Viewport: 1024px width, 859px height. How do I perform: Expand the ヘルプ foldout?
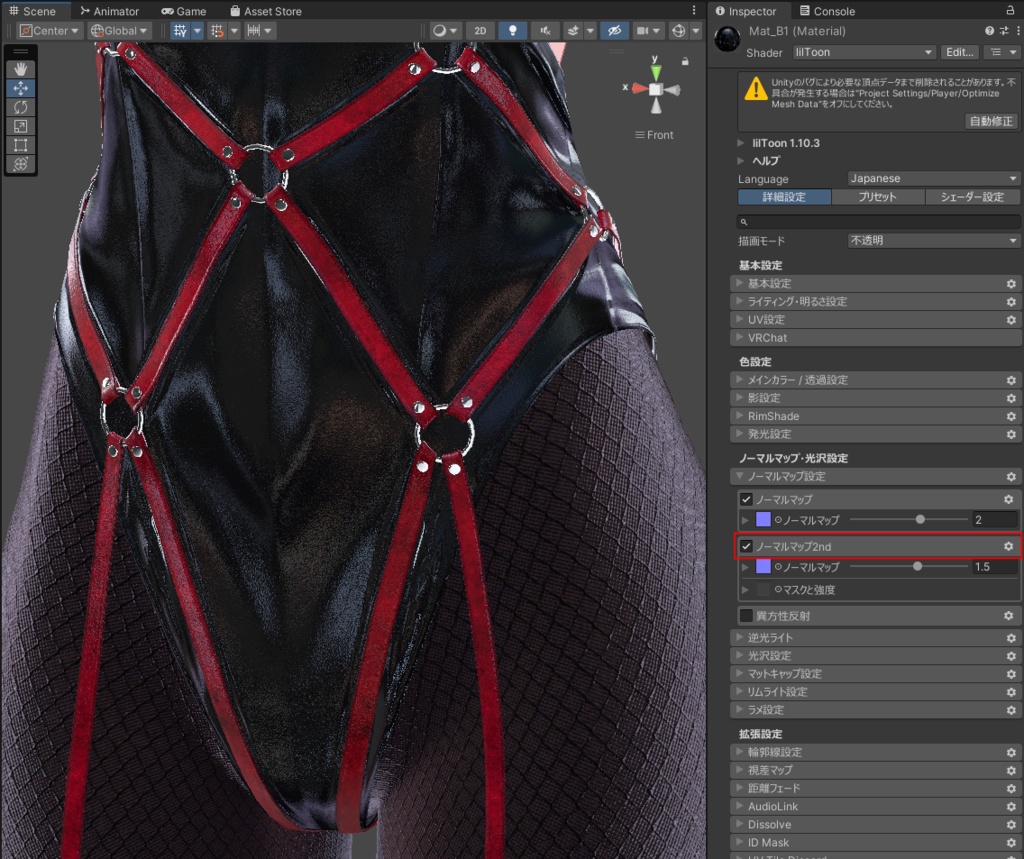point(741,160)
